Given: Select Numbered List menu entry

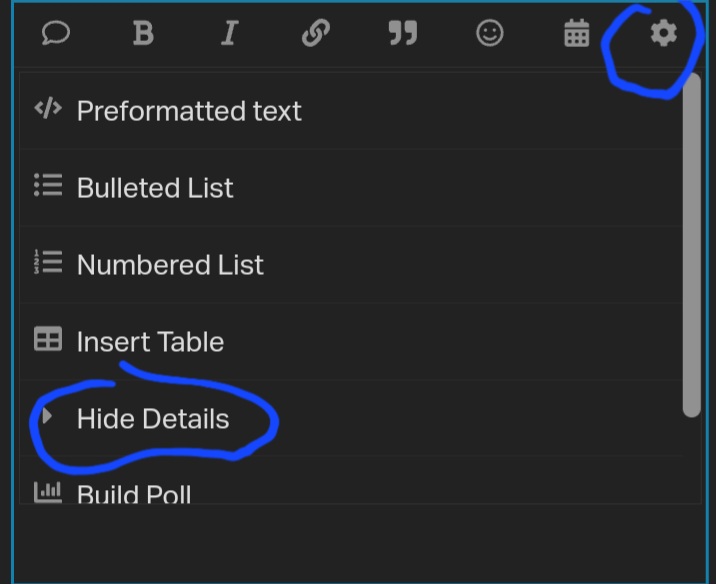Looking at the screenshot, I should point(170,265).
